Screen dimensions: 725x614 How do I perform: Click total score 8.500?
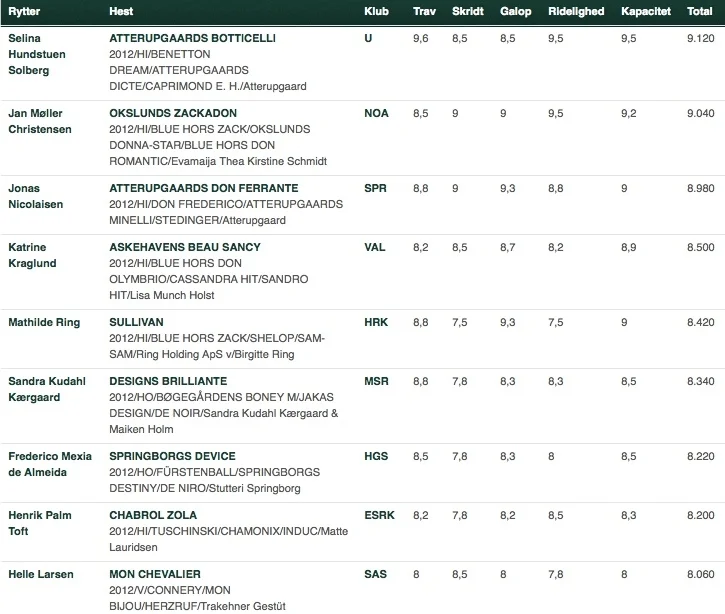[700, 247]
